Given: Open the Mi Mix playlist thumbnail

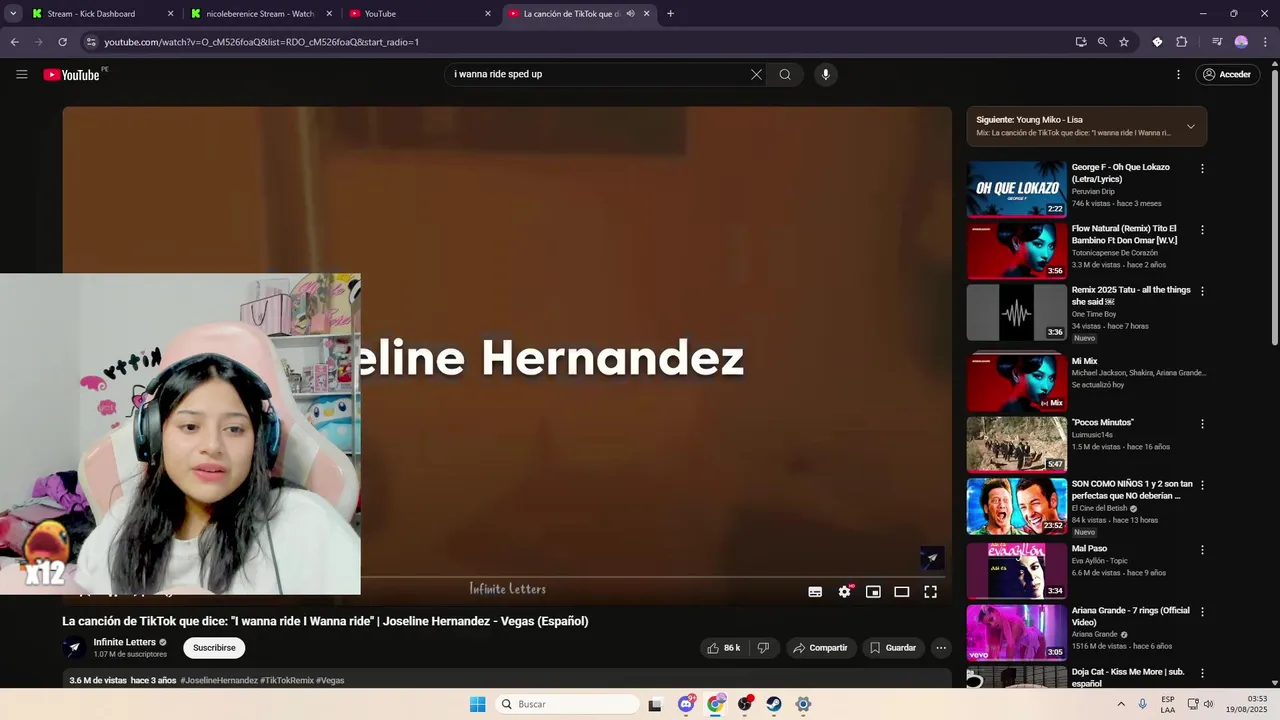Looking at the screenshot, I should pyautogui.click(x=1016, y=382).
